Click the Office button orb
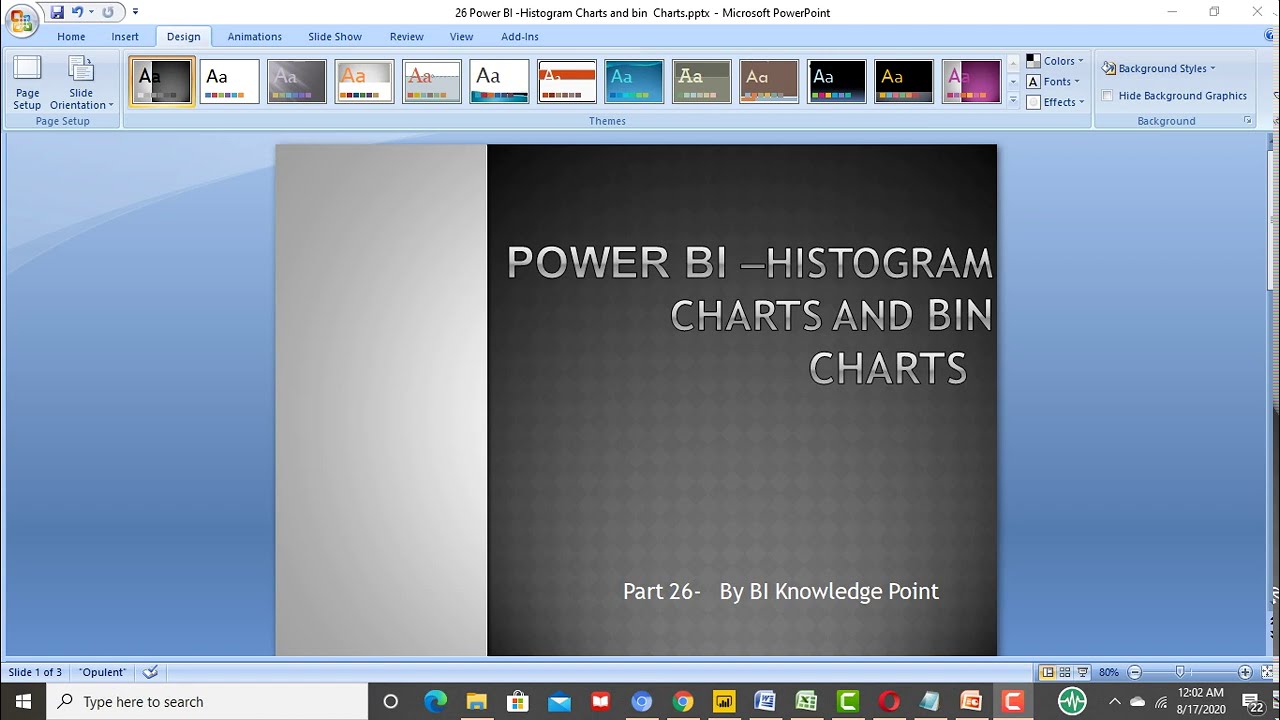Viewport: 1280px width, 720px height. click(22, 19)
